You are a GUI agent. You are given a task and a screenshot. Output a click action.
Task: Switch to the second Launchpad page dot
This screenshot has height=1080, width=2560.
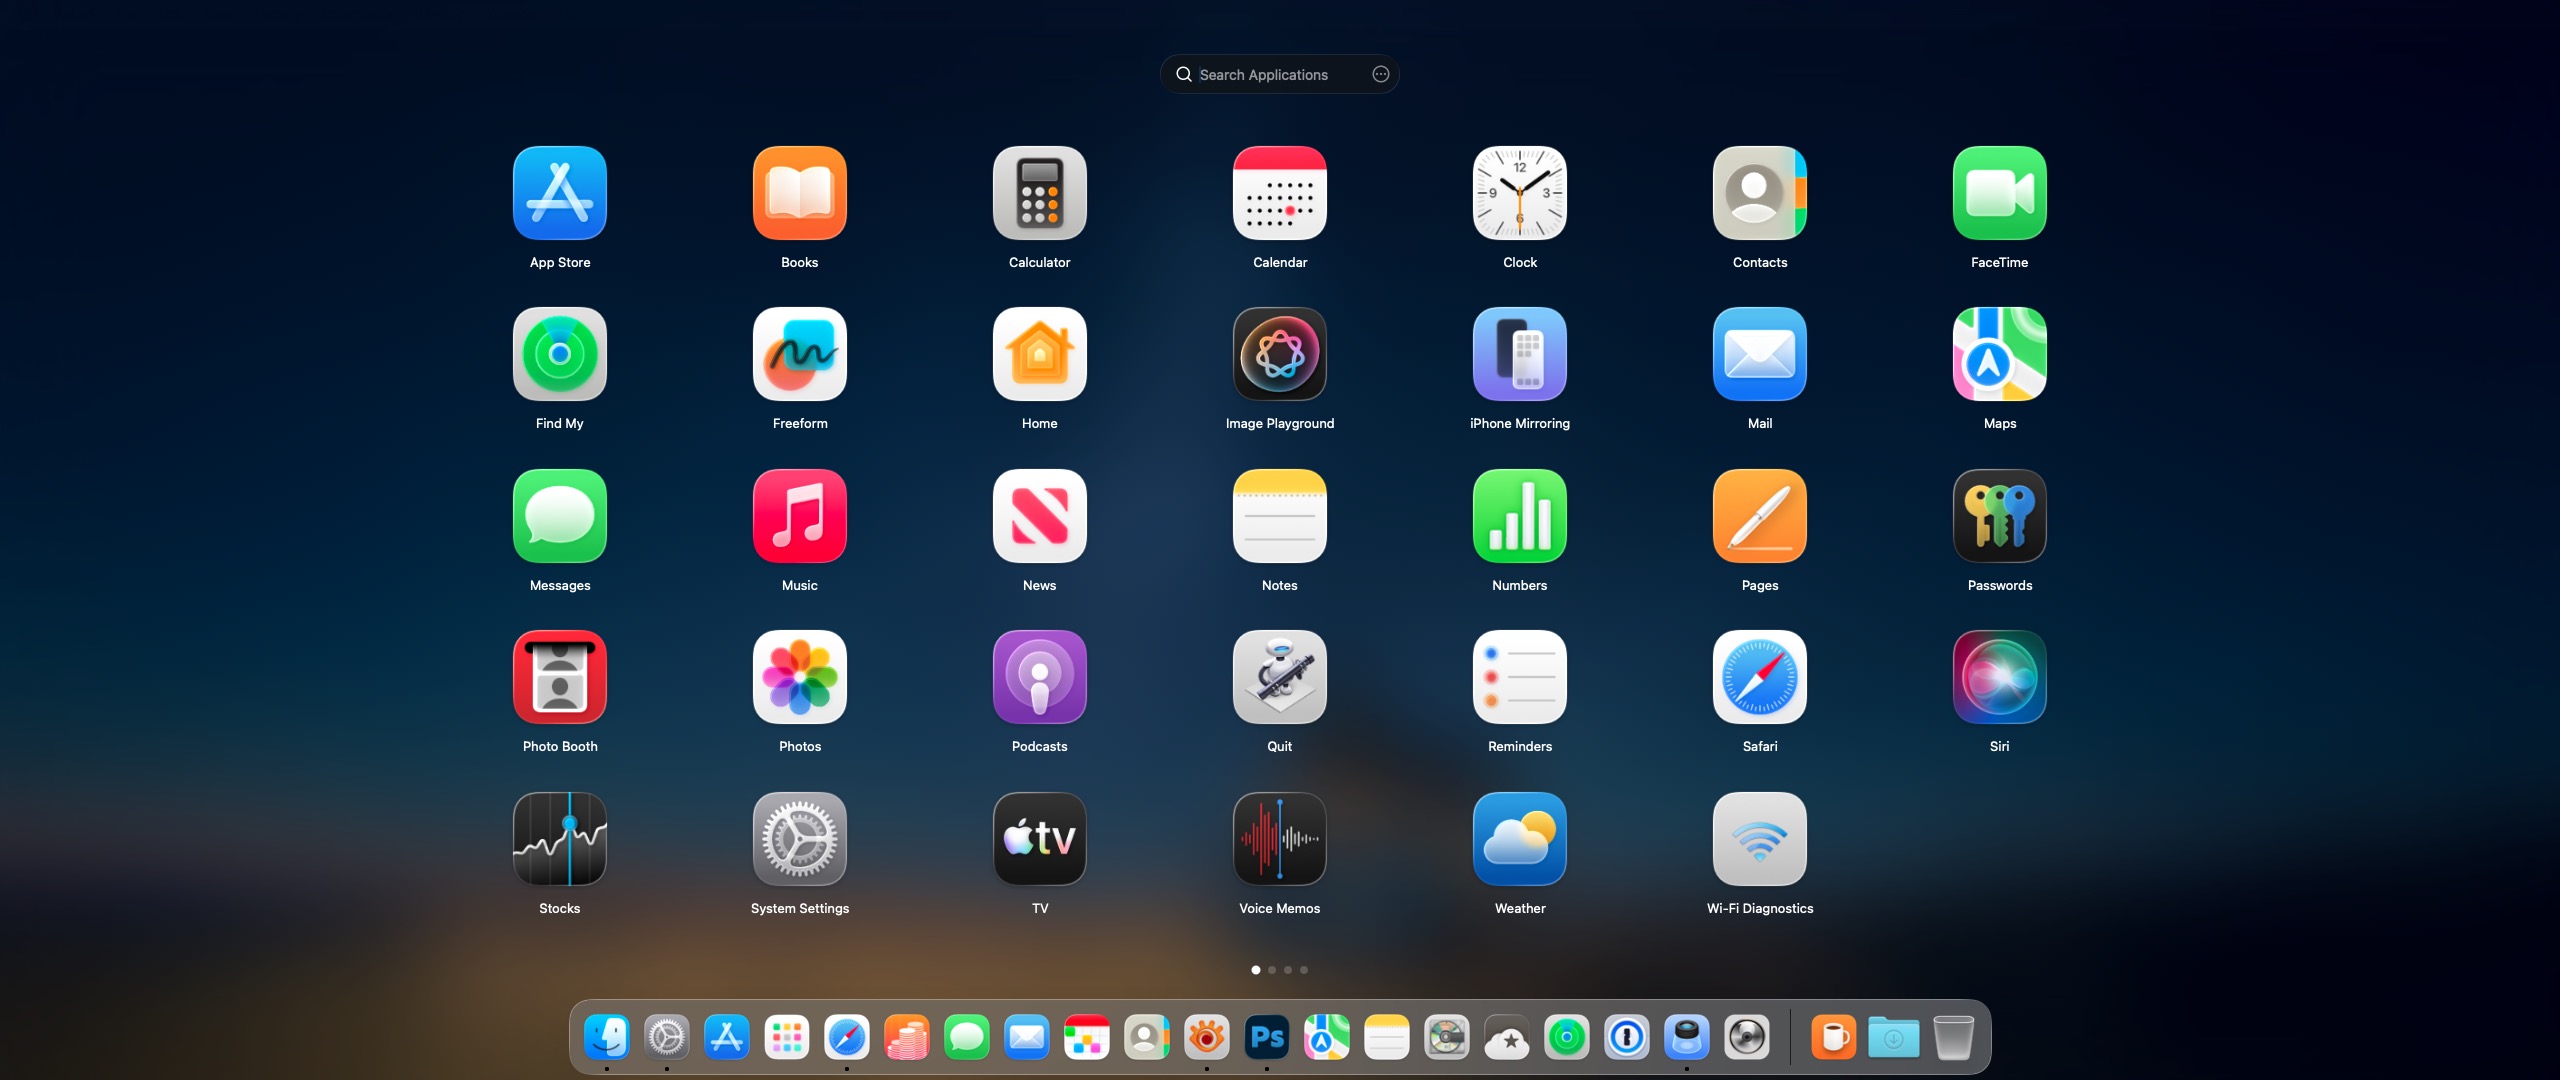point(1272,970)
